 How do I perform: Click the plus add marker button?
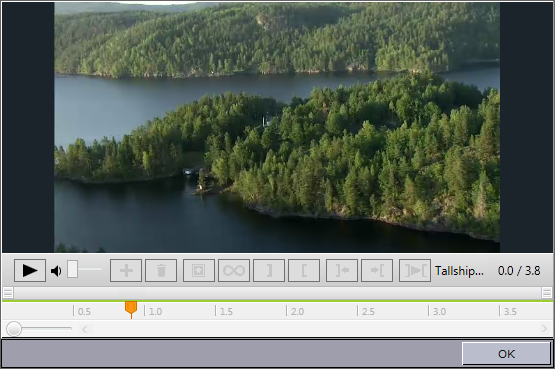tap(126, 271)
